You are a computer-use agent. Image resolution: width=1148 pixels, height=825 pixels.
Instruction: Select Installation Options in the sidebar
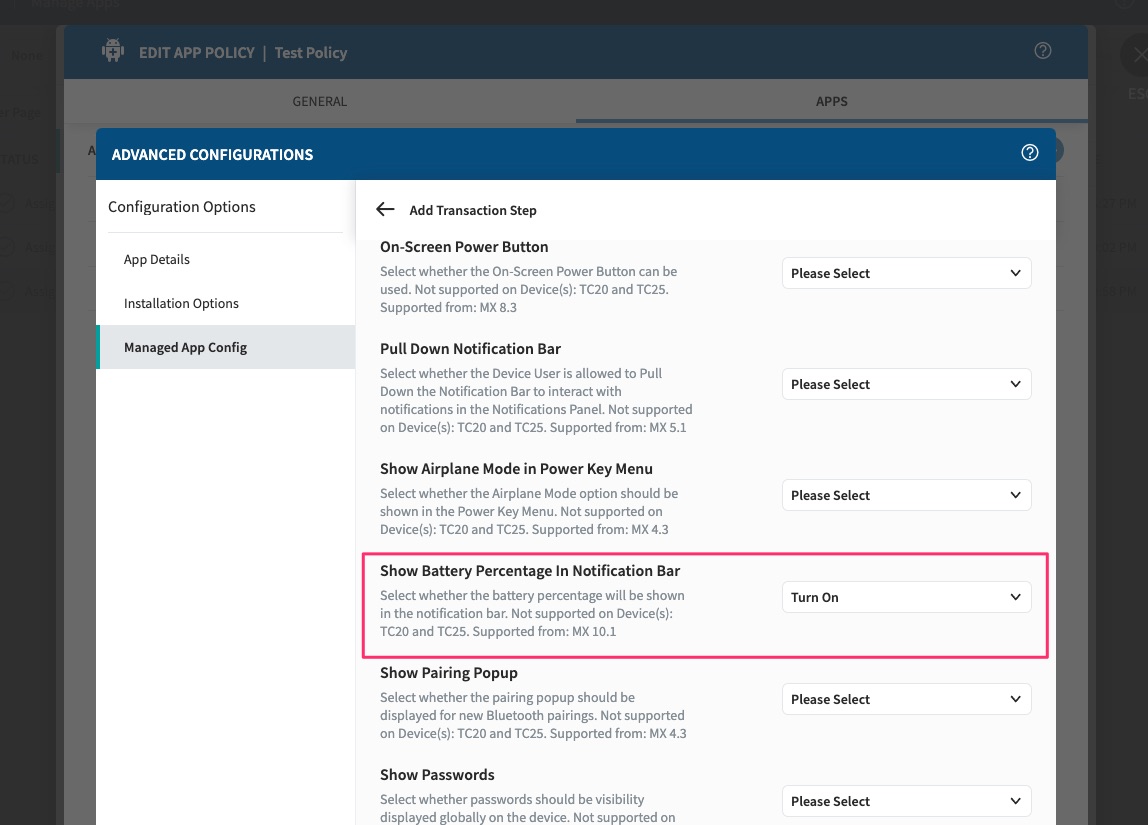coord(181,303)
